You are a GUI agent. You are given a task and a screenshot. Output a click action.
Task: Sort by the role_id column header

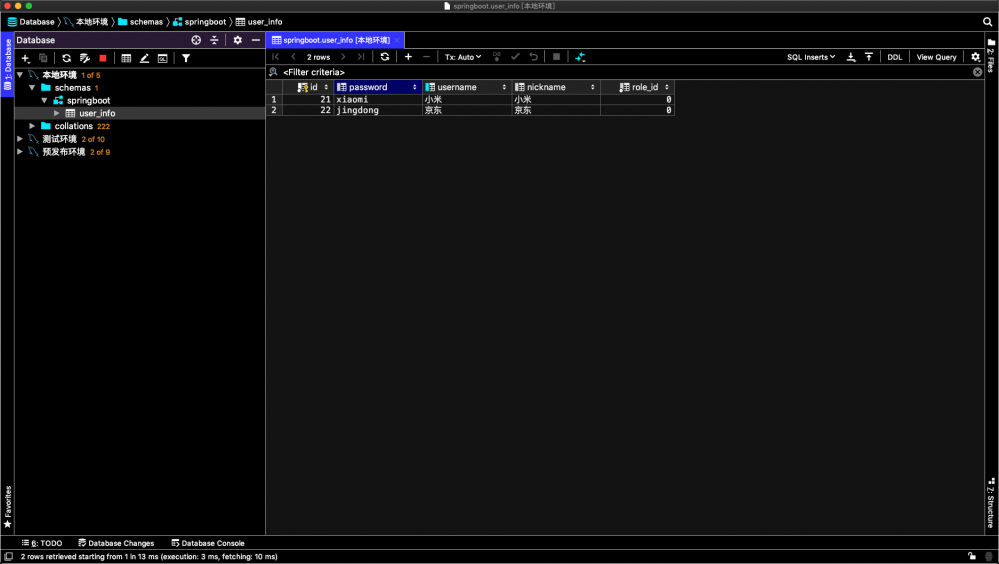point(637,87)
